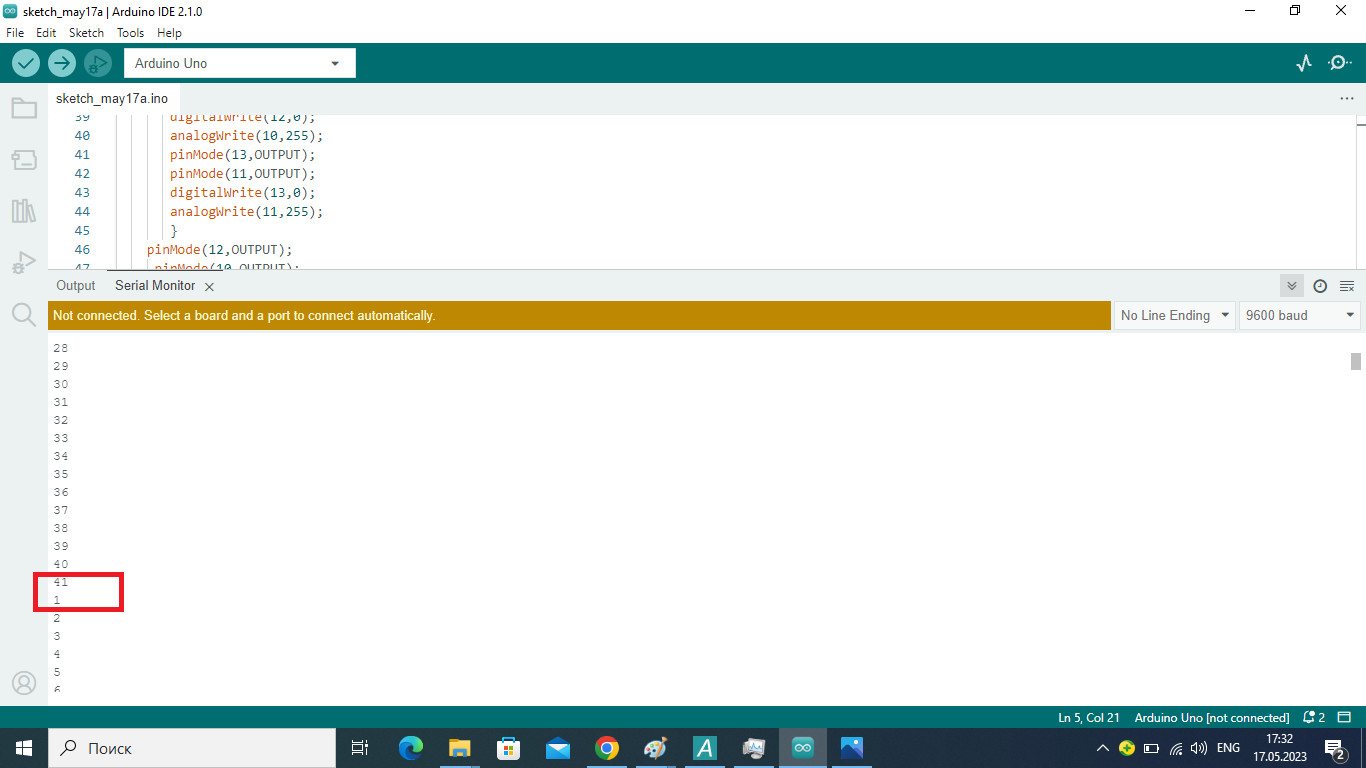Click serial output value 28

61,348
